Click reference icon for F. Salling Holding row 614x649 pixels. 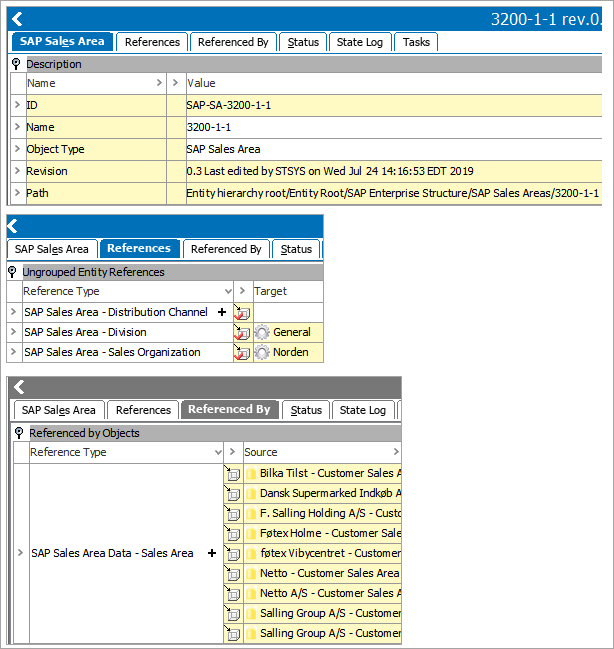(232, 513)
